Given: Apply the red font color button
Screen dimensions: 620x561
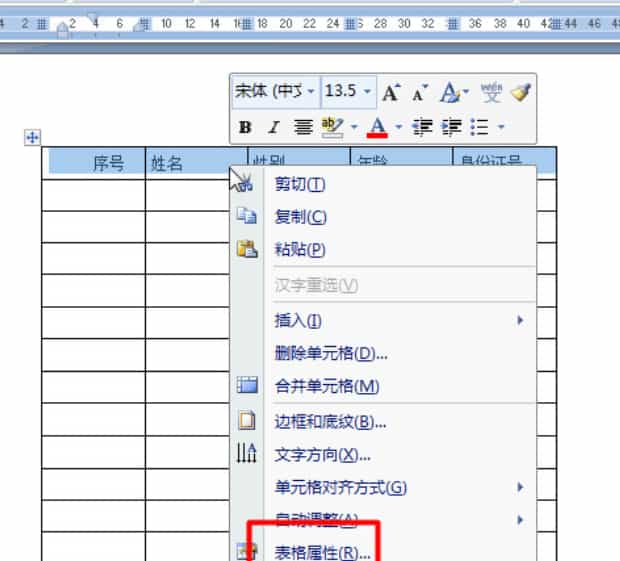Looking at the screenshot, I should click(x=378, y=127).
